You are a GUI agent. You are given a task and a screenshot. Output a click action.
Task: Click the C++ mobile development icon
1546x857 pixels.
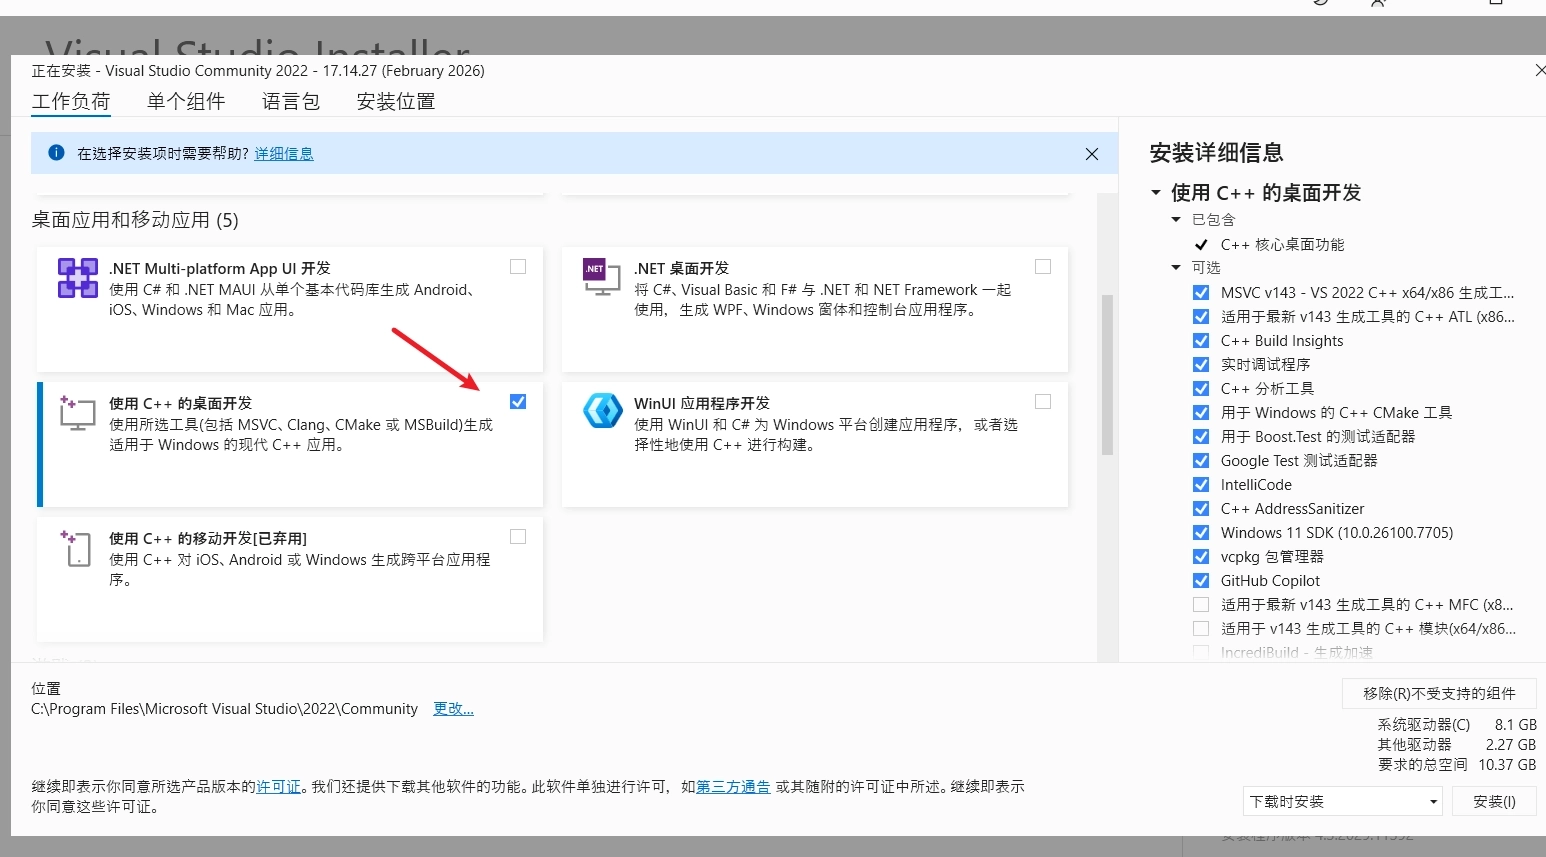(77, 547)
